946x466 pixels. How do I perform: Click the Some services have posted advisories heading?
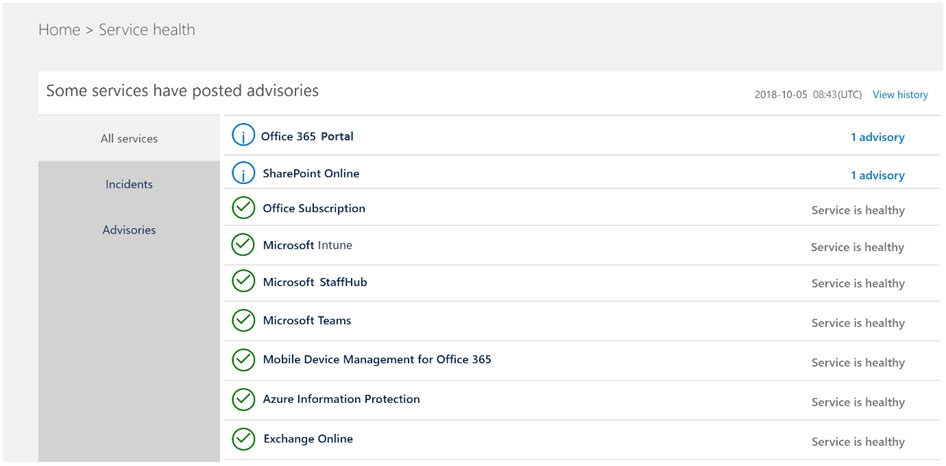(x=182, y=91)
